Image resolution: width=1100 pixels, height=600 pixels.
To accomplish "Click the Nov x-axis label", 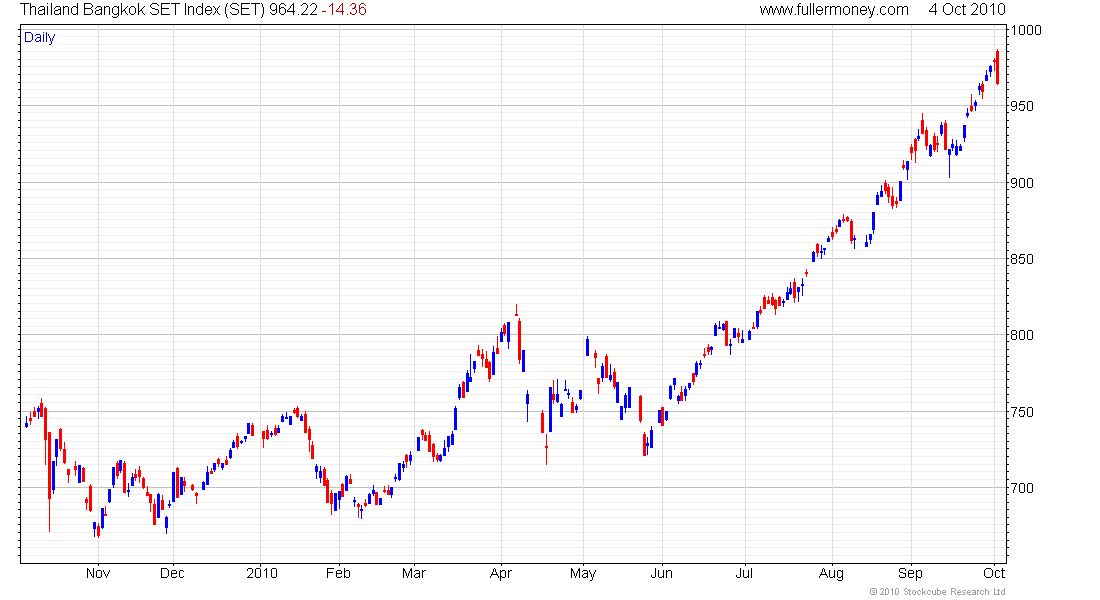I will point(98,573).
